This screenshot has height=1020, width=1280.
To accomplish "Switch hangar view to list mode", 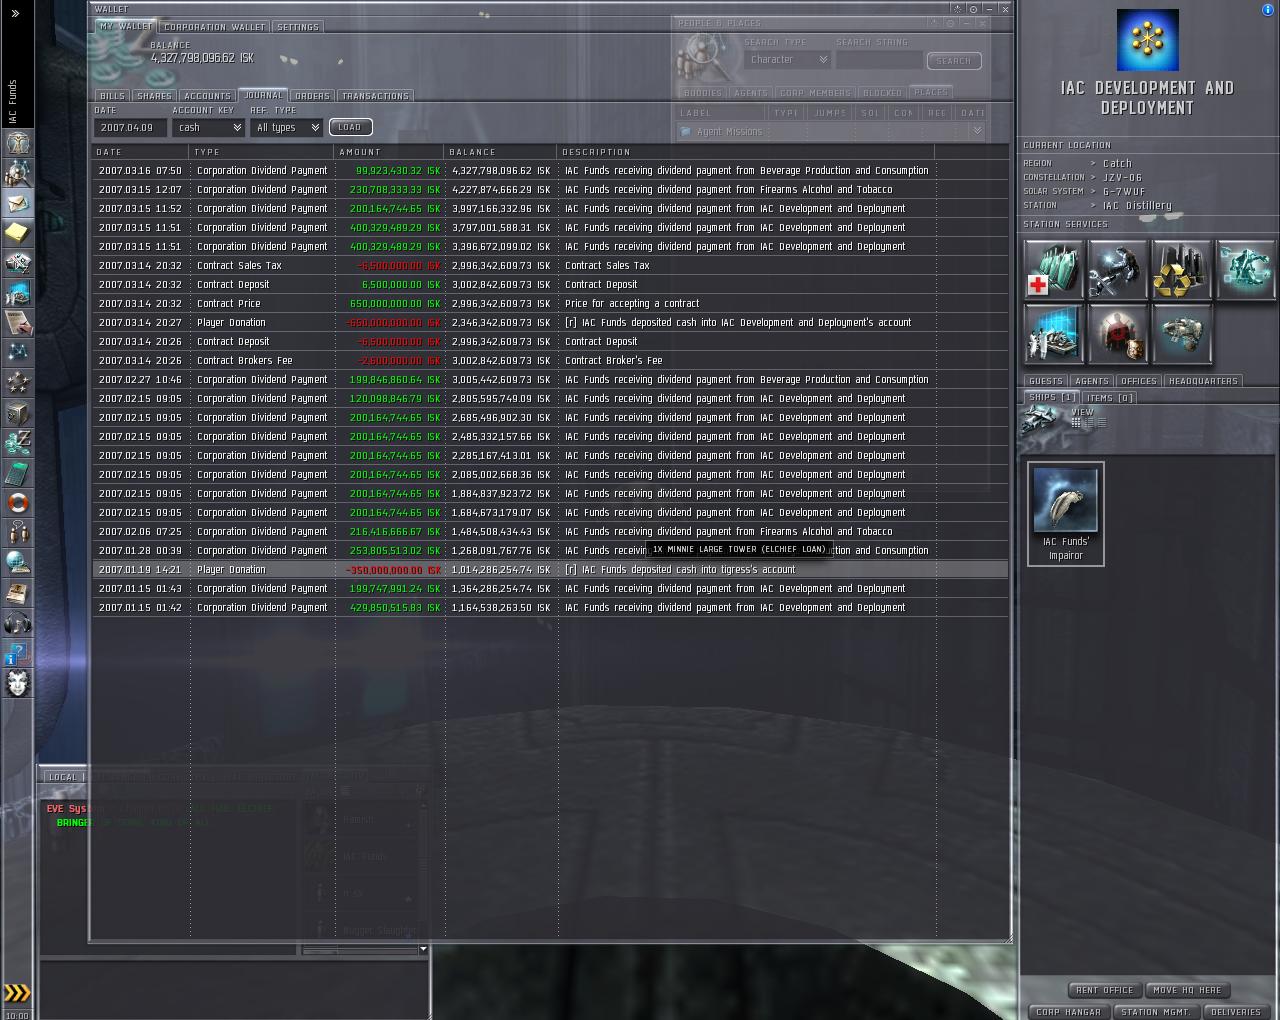I will click(1102, 423).
